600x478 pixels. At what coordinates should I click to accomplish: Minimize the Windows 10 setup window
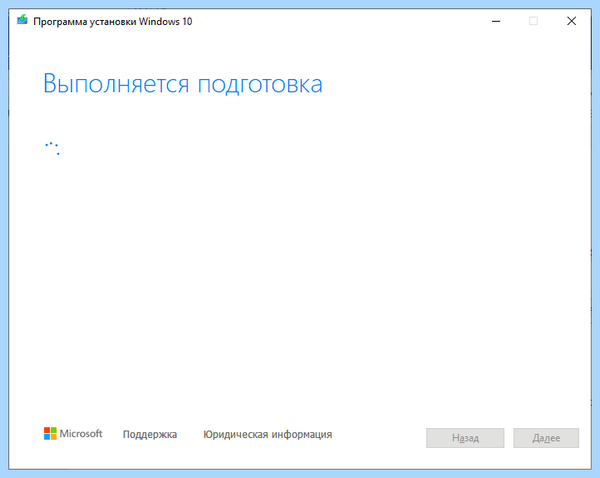point(496,21)
